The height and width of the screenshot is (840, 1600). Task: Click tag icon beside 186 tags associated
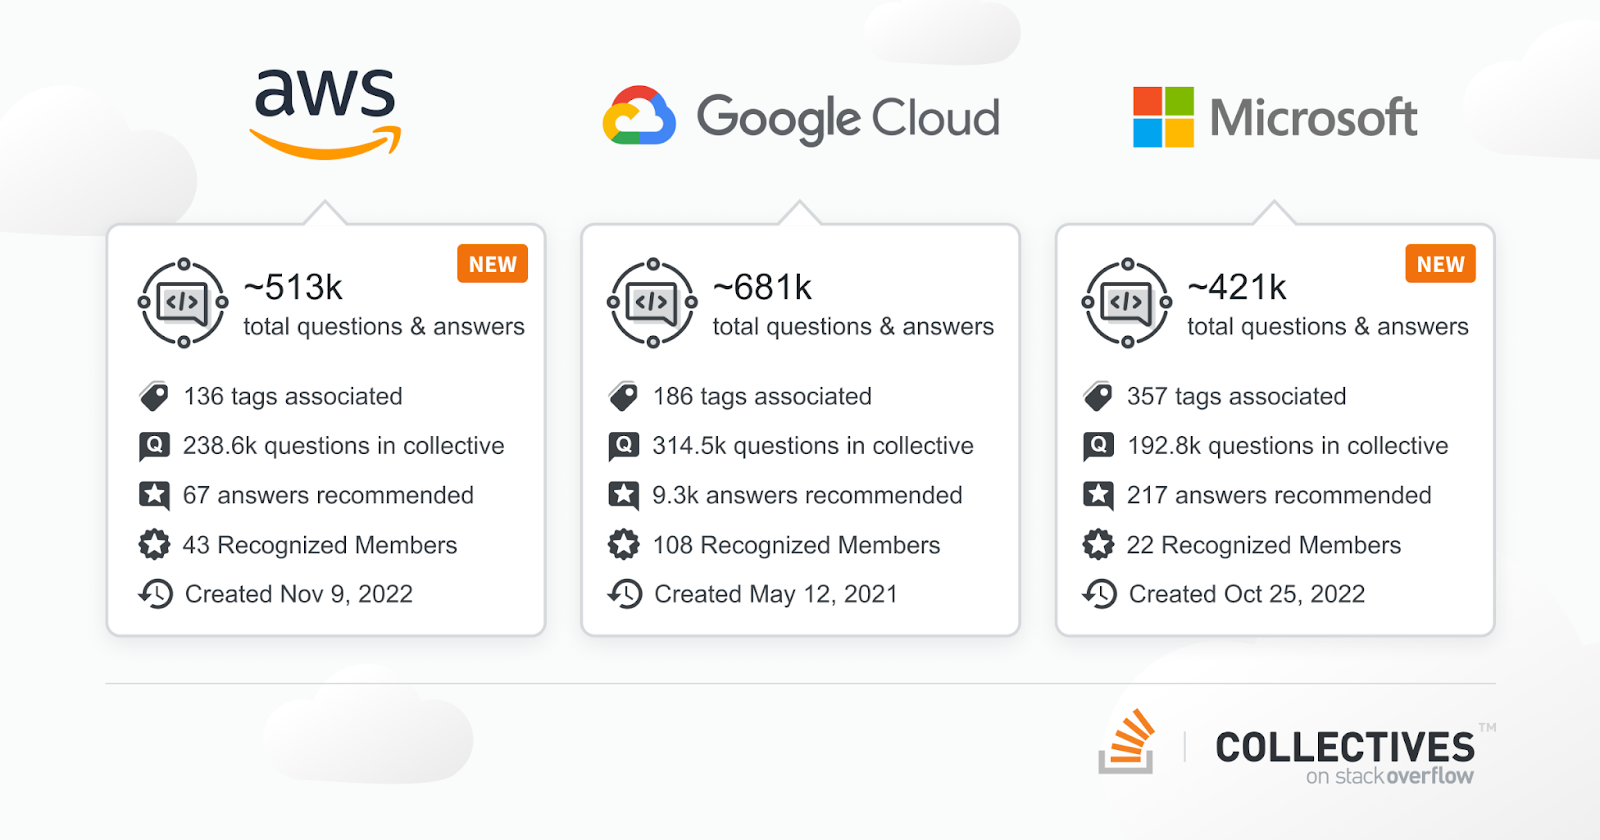point(623,397)
